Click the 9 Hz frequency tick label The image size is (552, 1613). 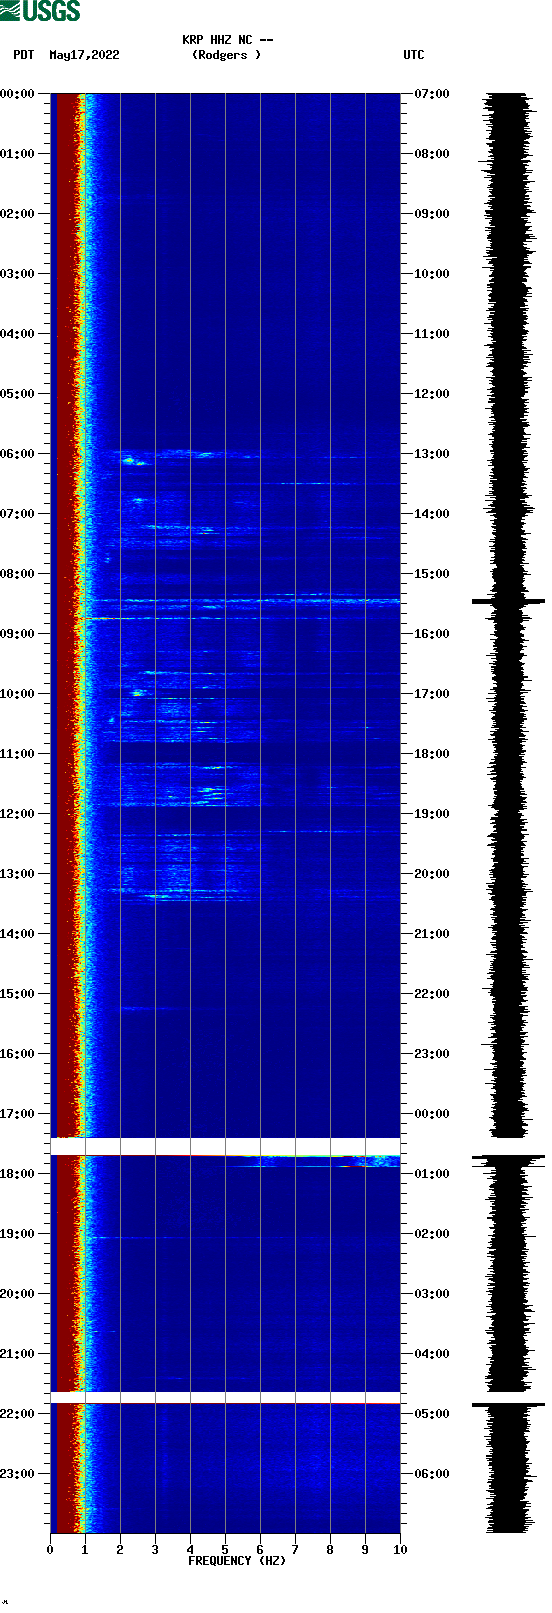pos(365,1550)
